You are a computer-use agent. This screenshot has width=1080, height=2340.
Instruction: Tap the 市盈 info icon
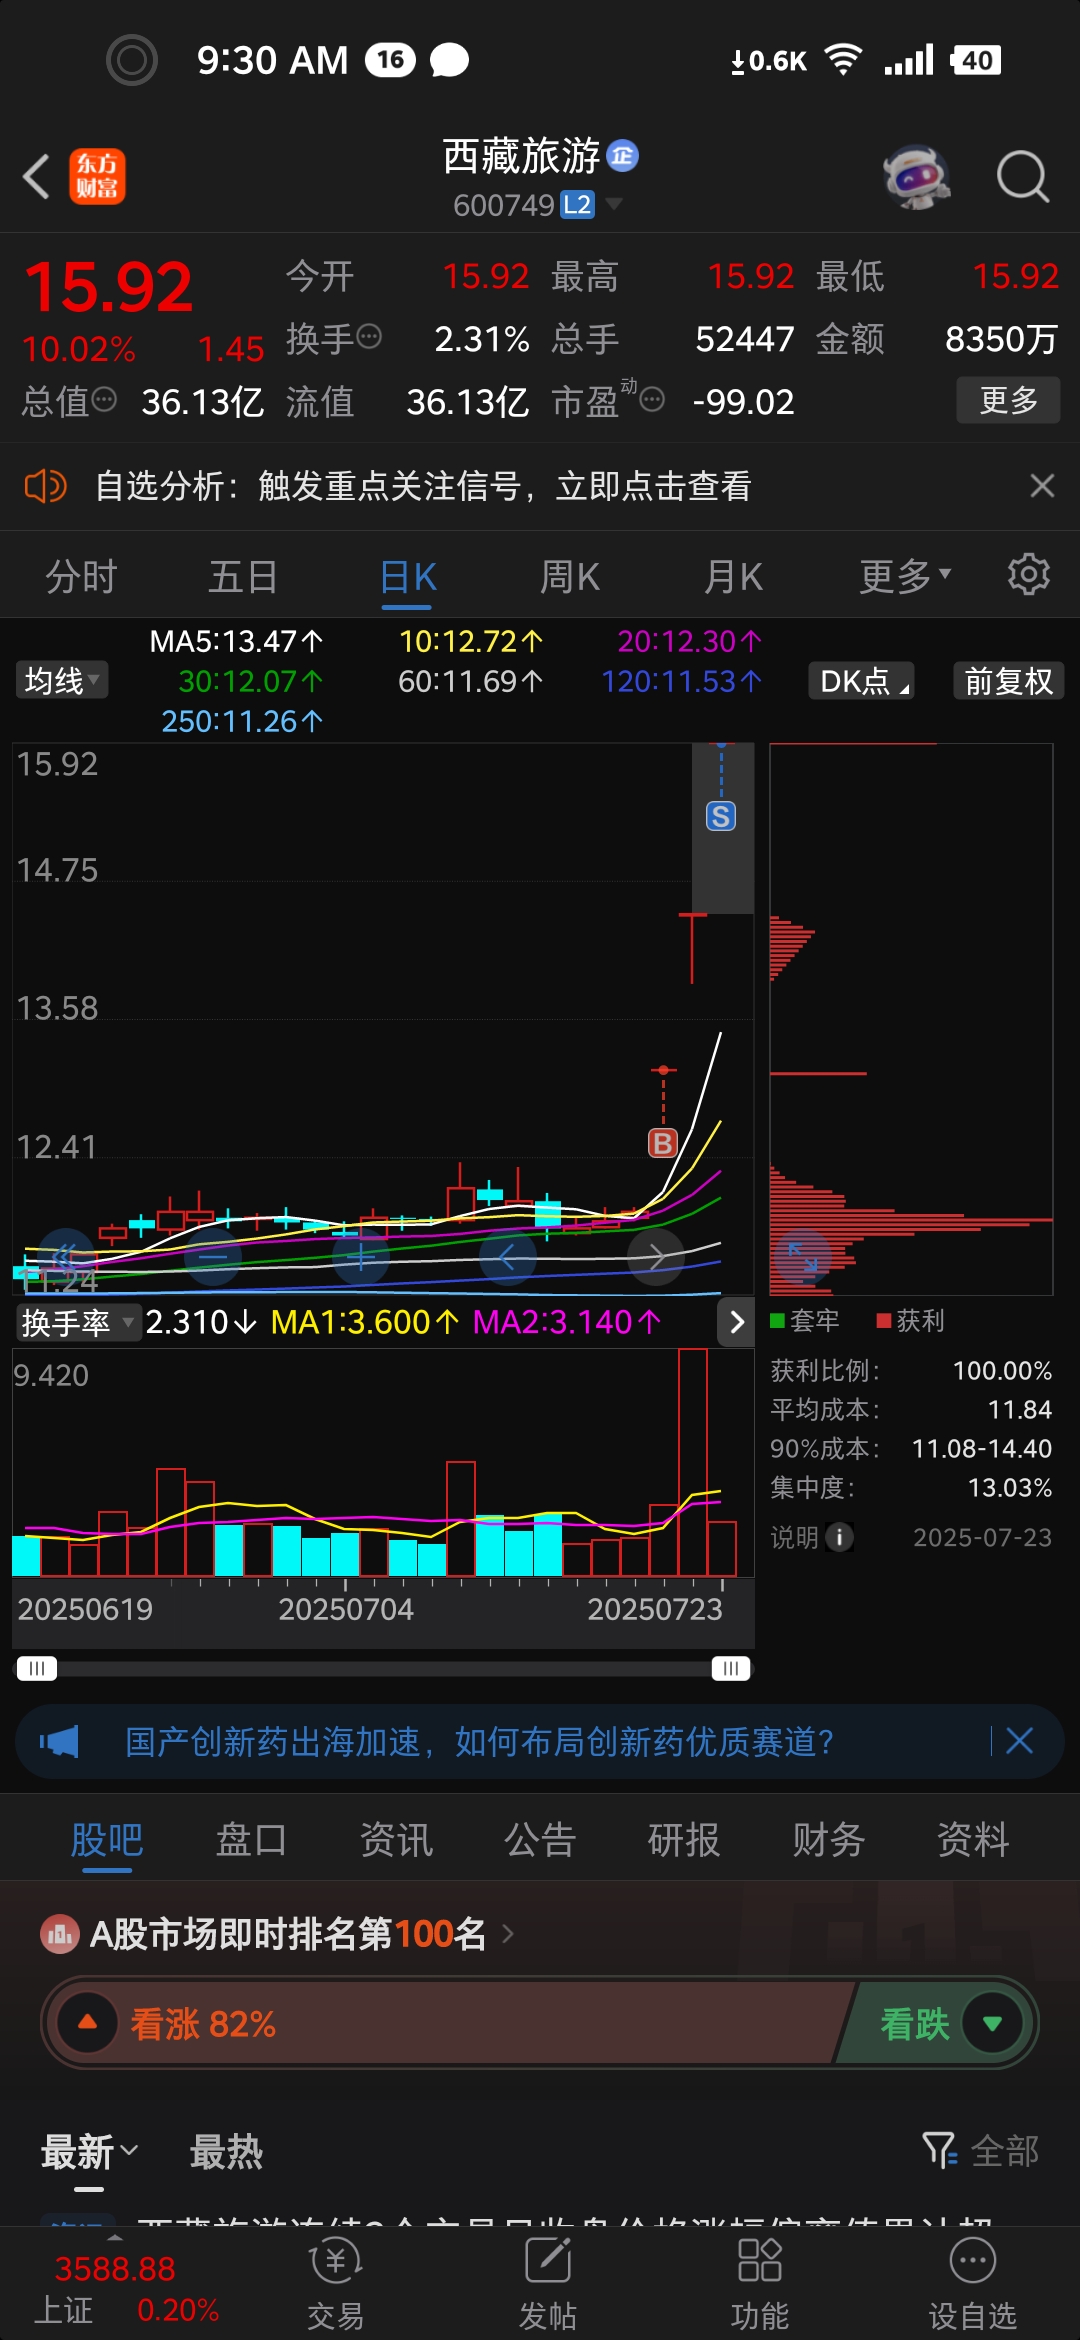652,400
